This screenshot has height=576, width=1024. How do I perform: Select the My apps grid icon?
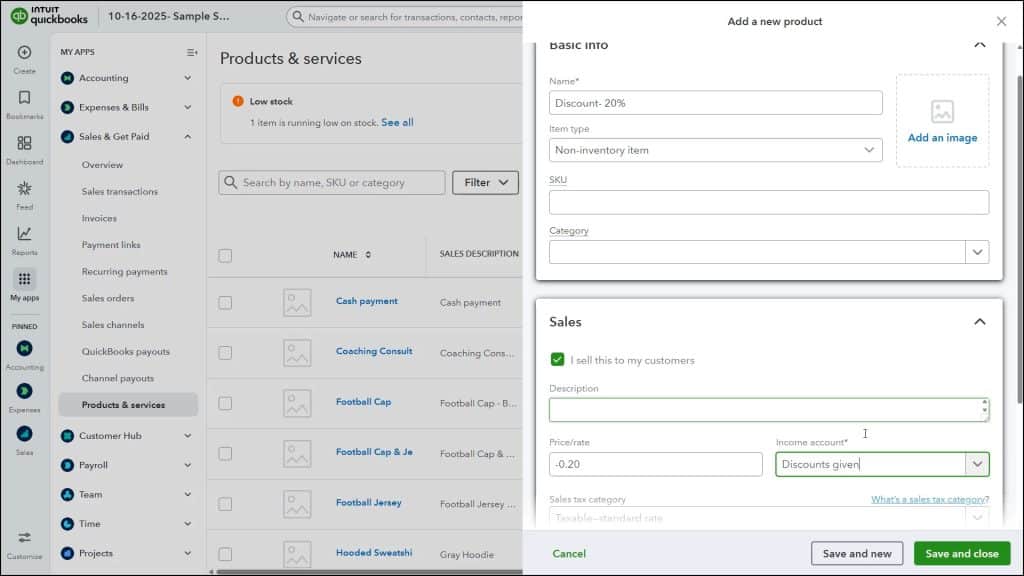click(22, 280)
